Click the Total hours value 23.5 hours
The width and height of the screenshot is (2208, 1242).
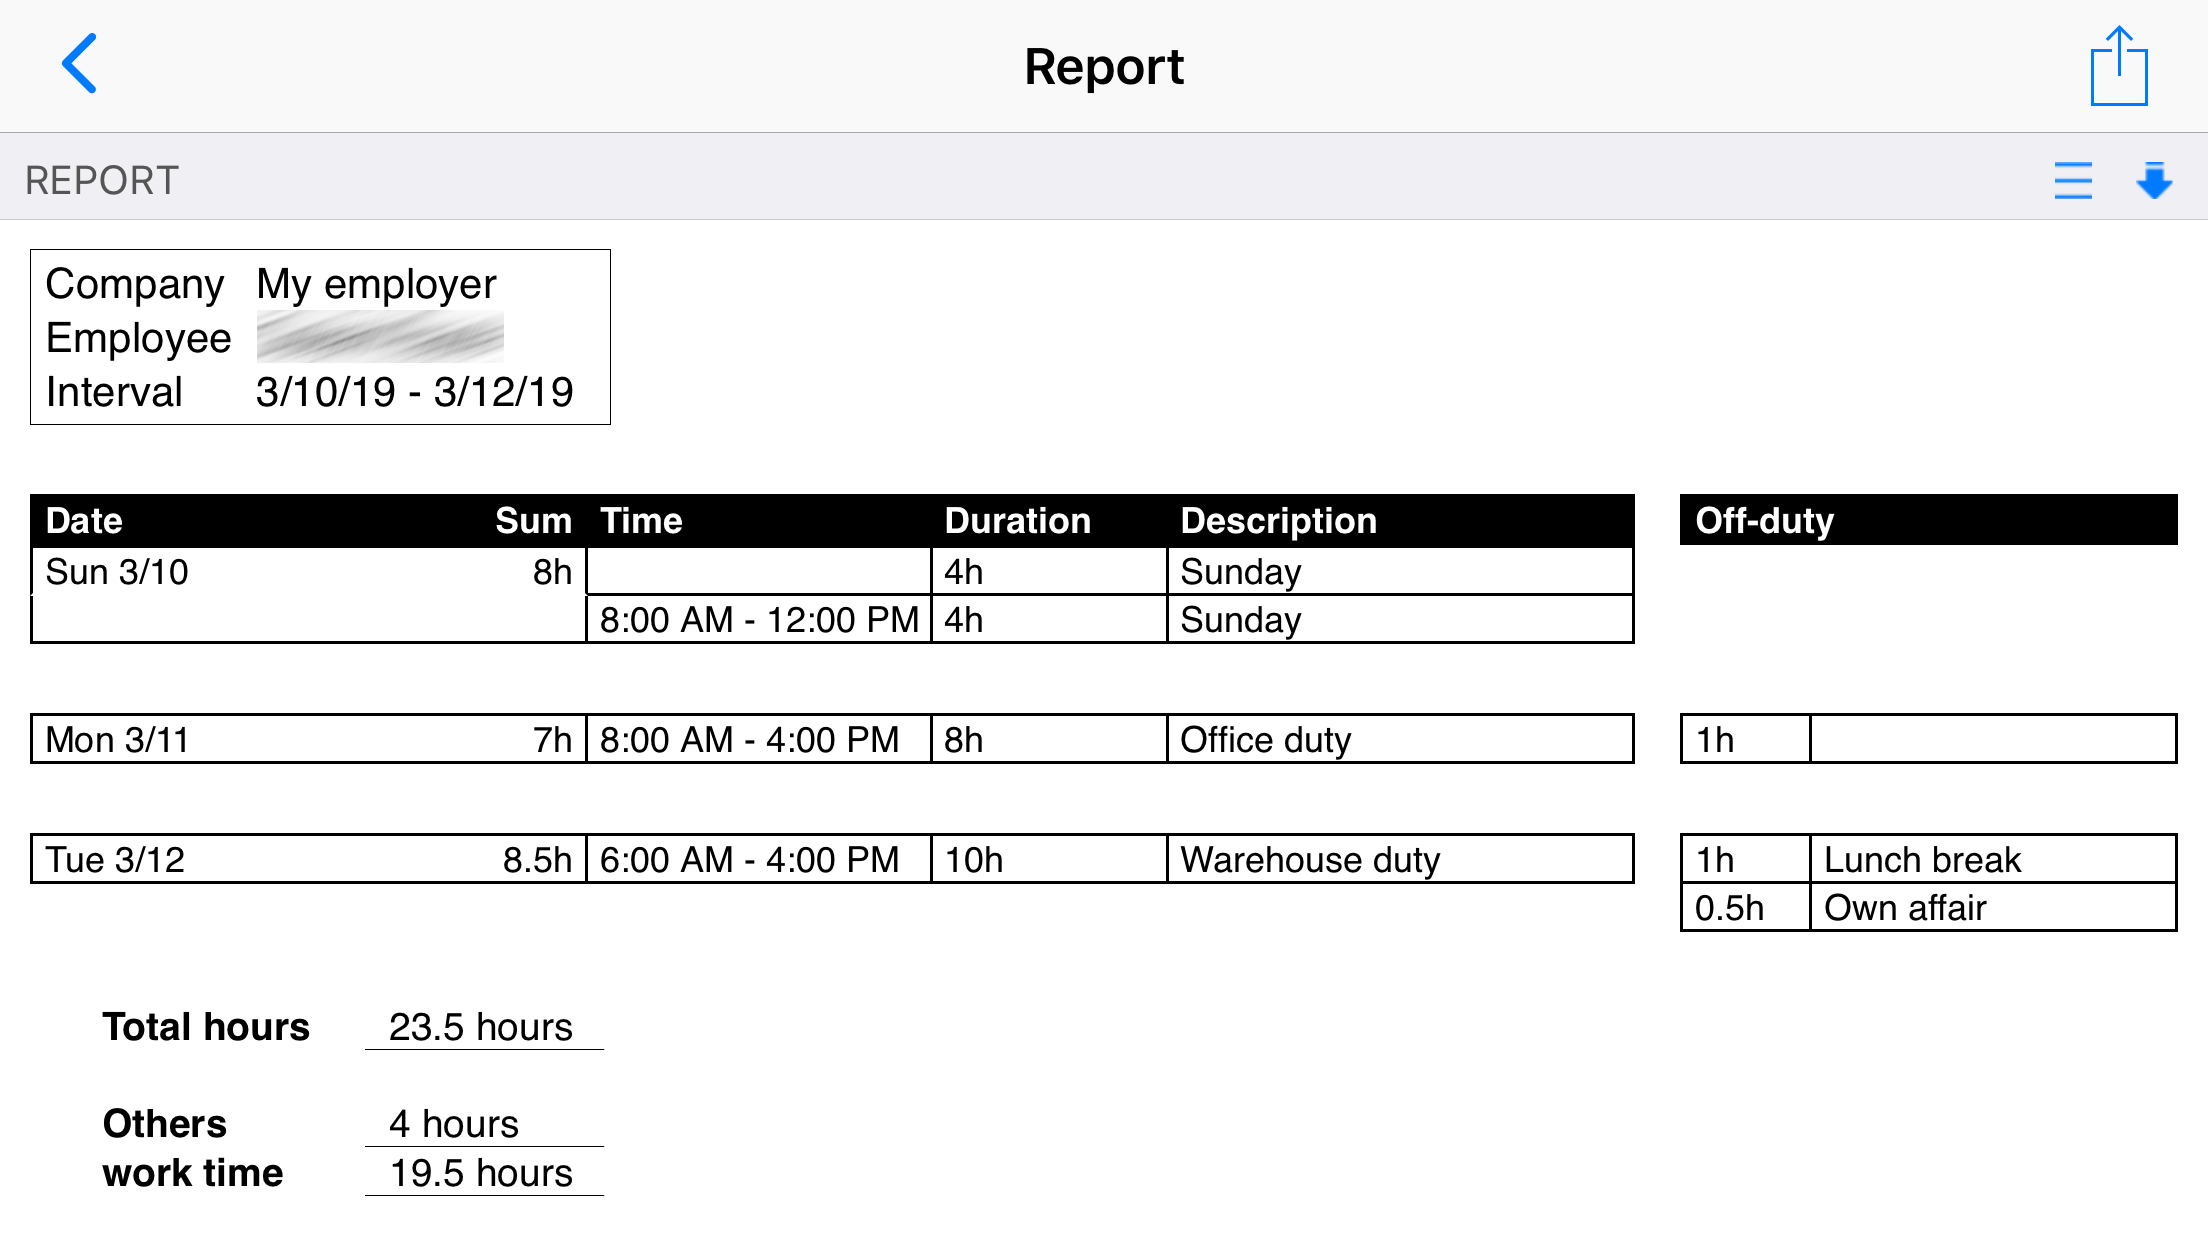click(481, 1026)
